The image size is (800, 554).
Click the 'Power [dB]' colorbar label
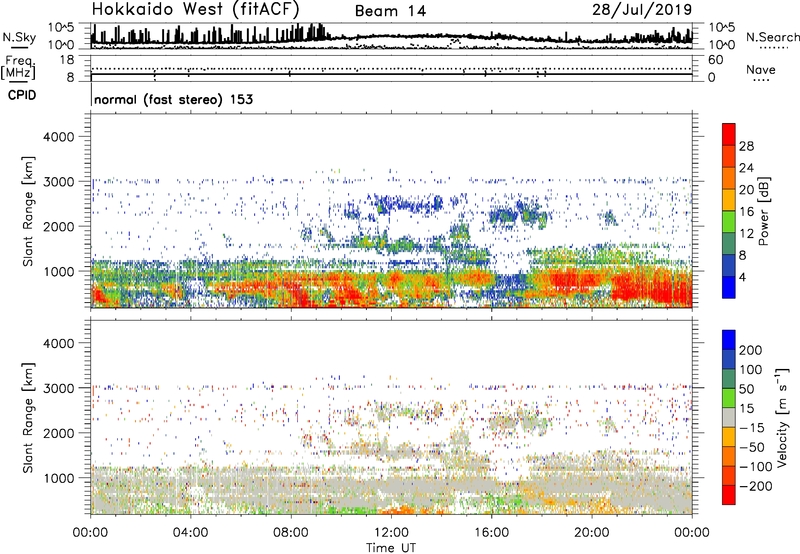point(764,211)
